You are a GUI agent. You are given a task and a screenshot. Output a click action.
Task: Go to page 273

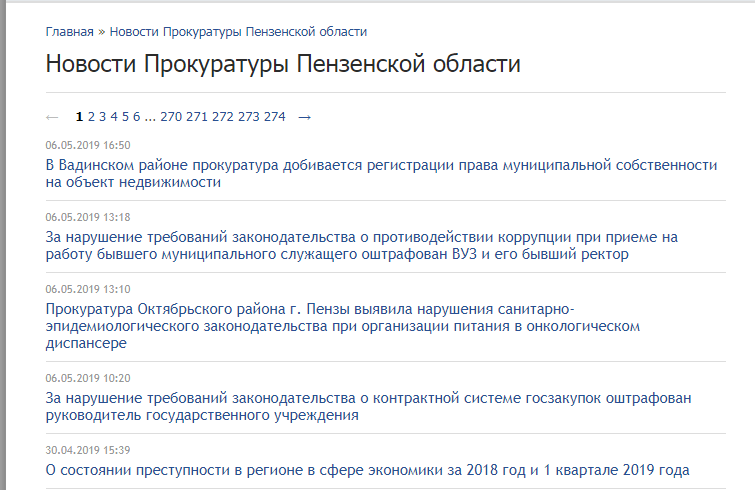248,116
